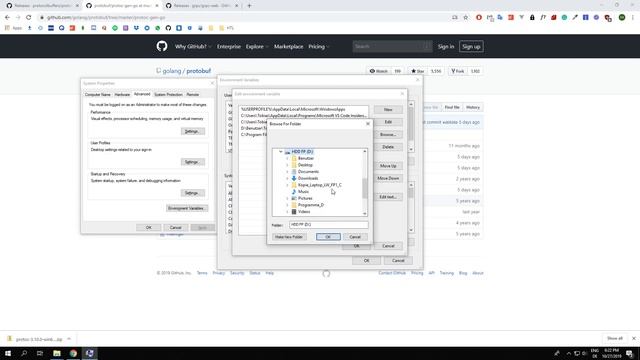The width and height of the screenshot is (640, 360).
Task: Open Marketplace in the GitHub header
Action: point(289,47)
